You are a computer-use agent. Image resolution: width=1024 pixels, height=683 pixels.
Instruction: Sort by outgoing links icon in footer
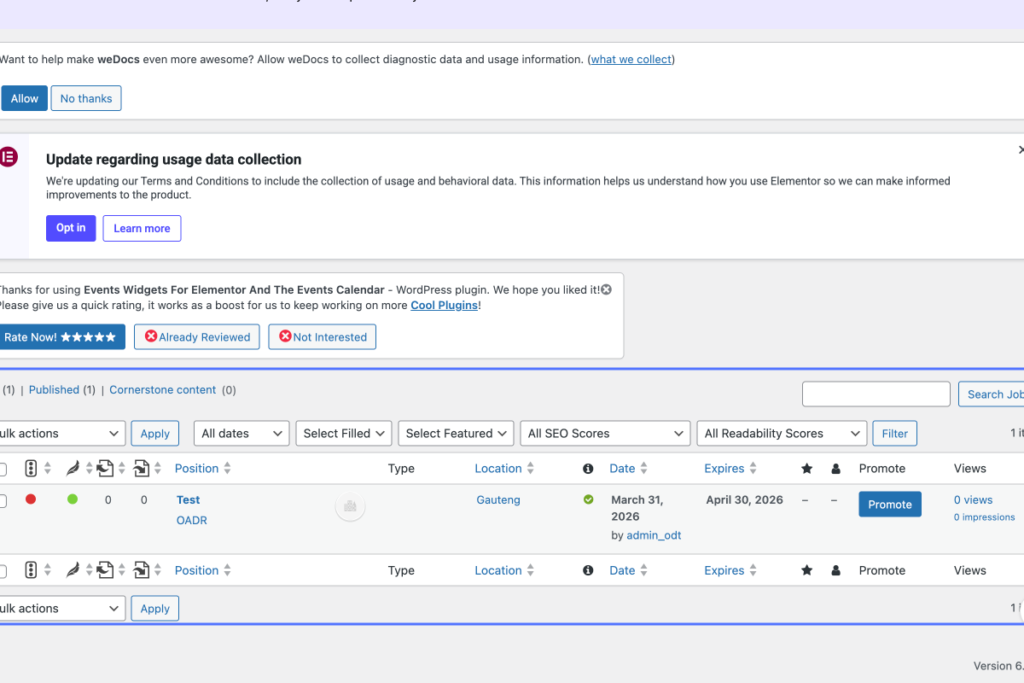coord(104,570)
